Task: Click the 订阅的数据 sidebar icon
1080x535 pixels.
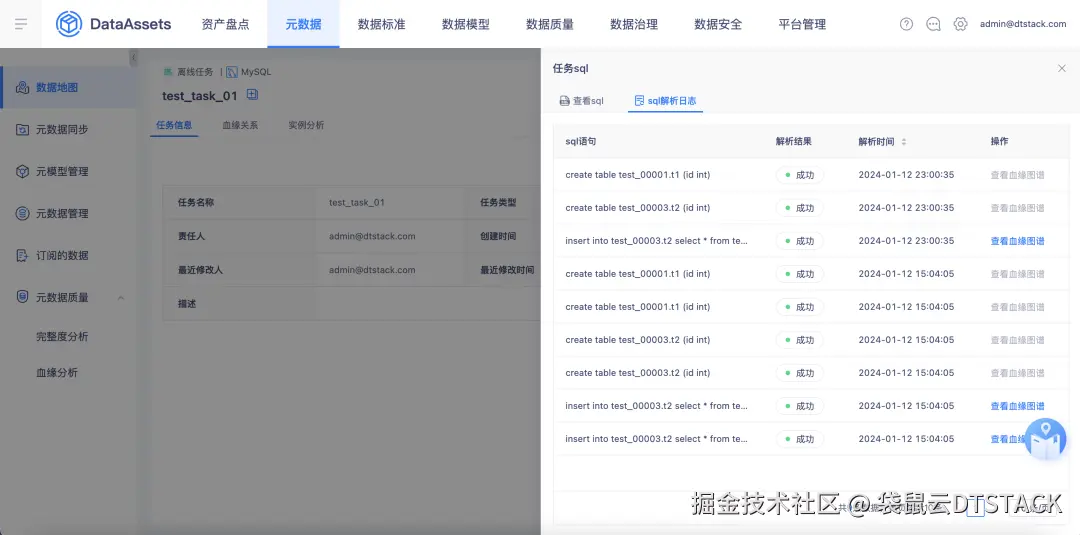Action: click(22, 255)
